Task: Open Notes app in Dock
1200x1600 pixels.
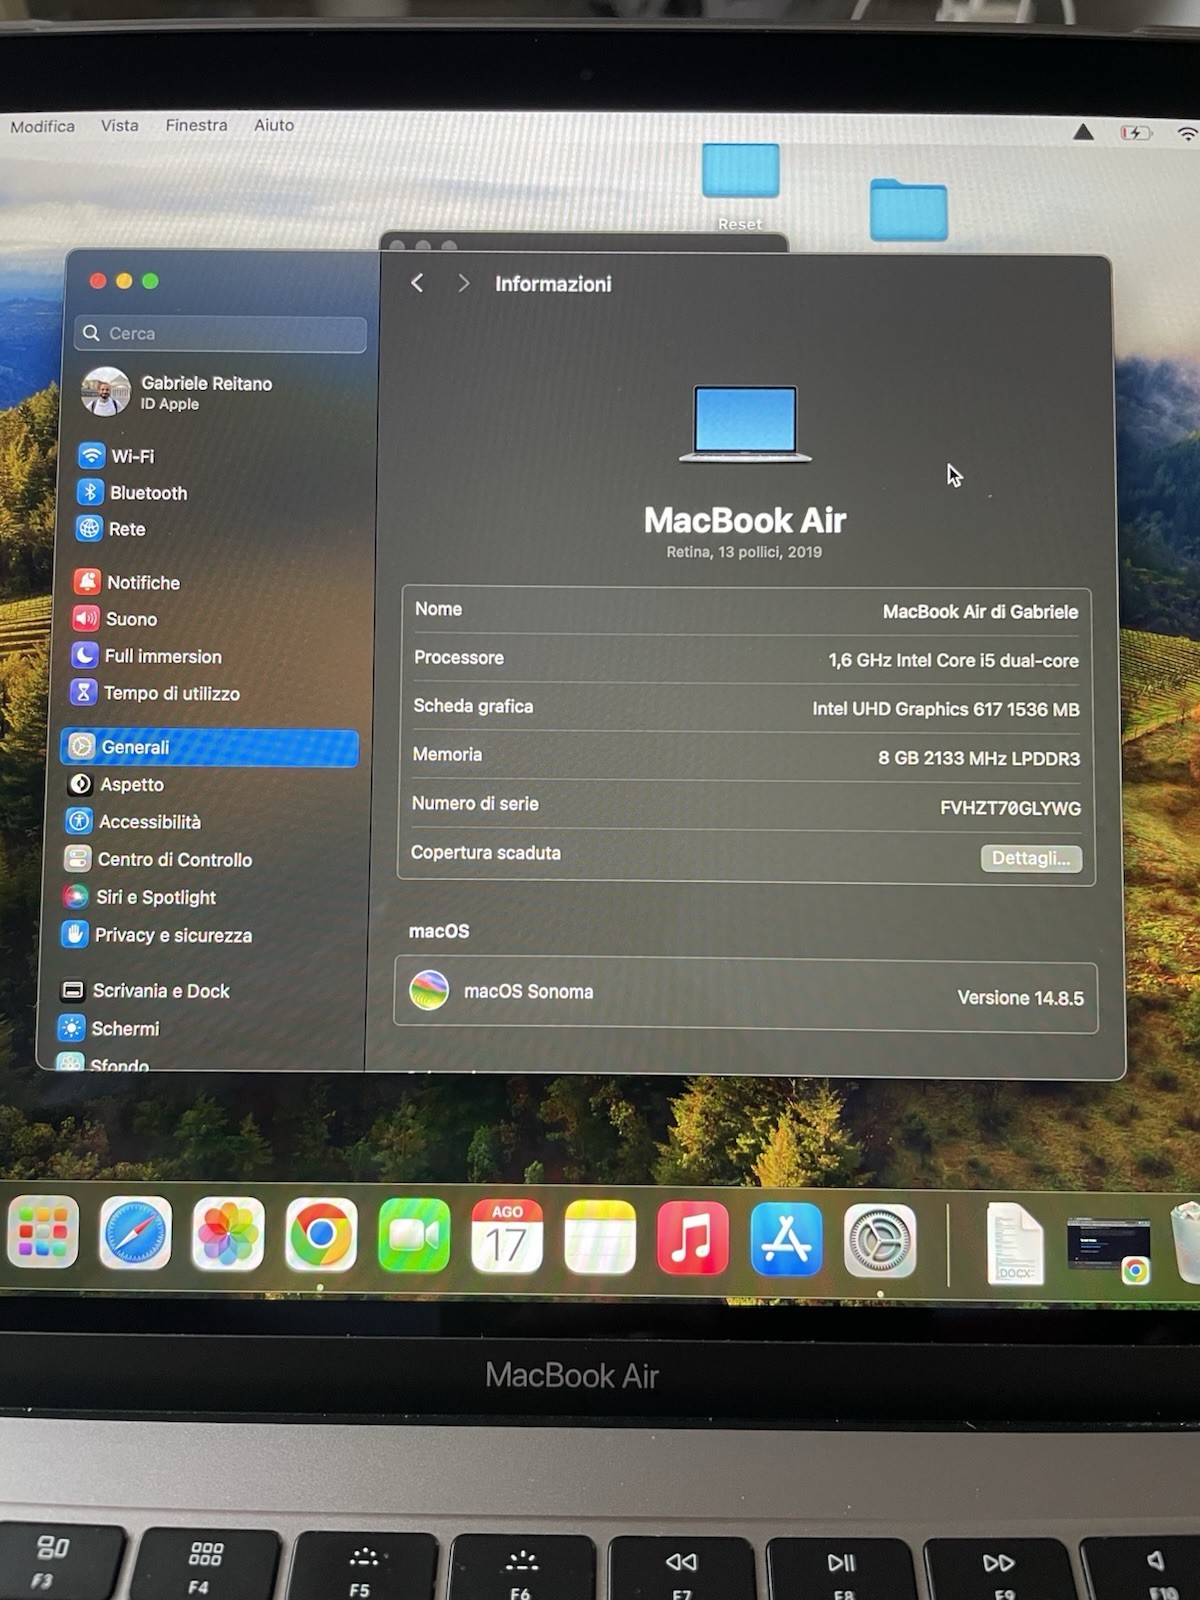Action: pyautogui.click(x=600, y=1238)
